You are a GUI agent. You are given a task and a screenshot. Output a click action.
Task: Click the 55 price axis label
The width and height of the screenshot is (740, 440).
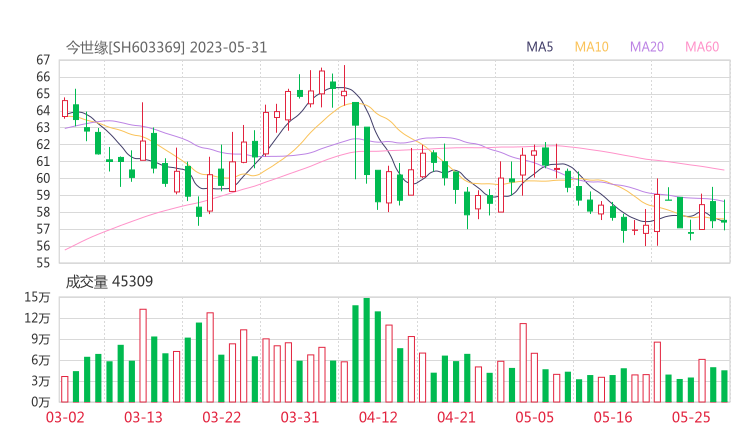pyautogui.click(x=43, y=263)
